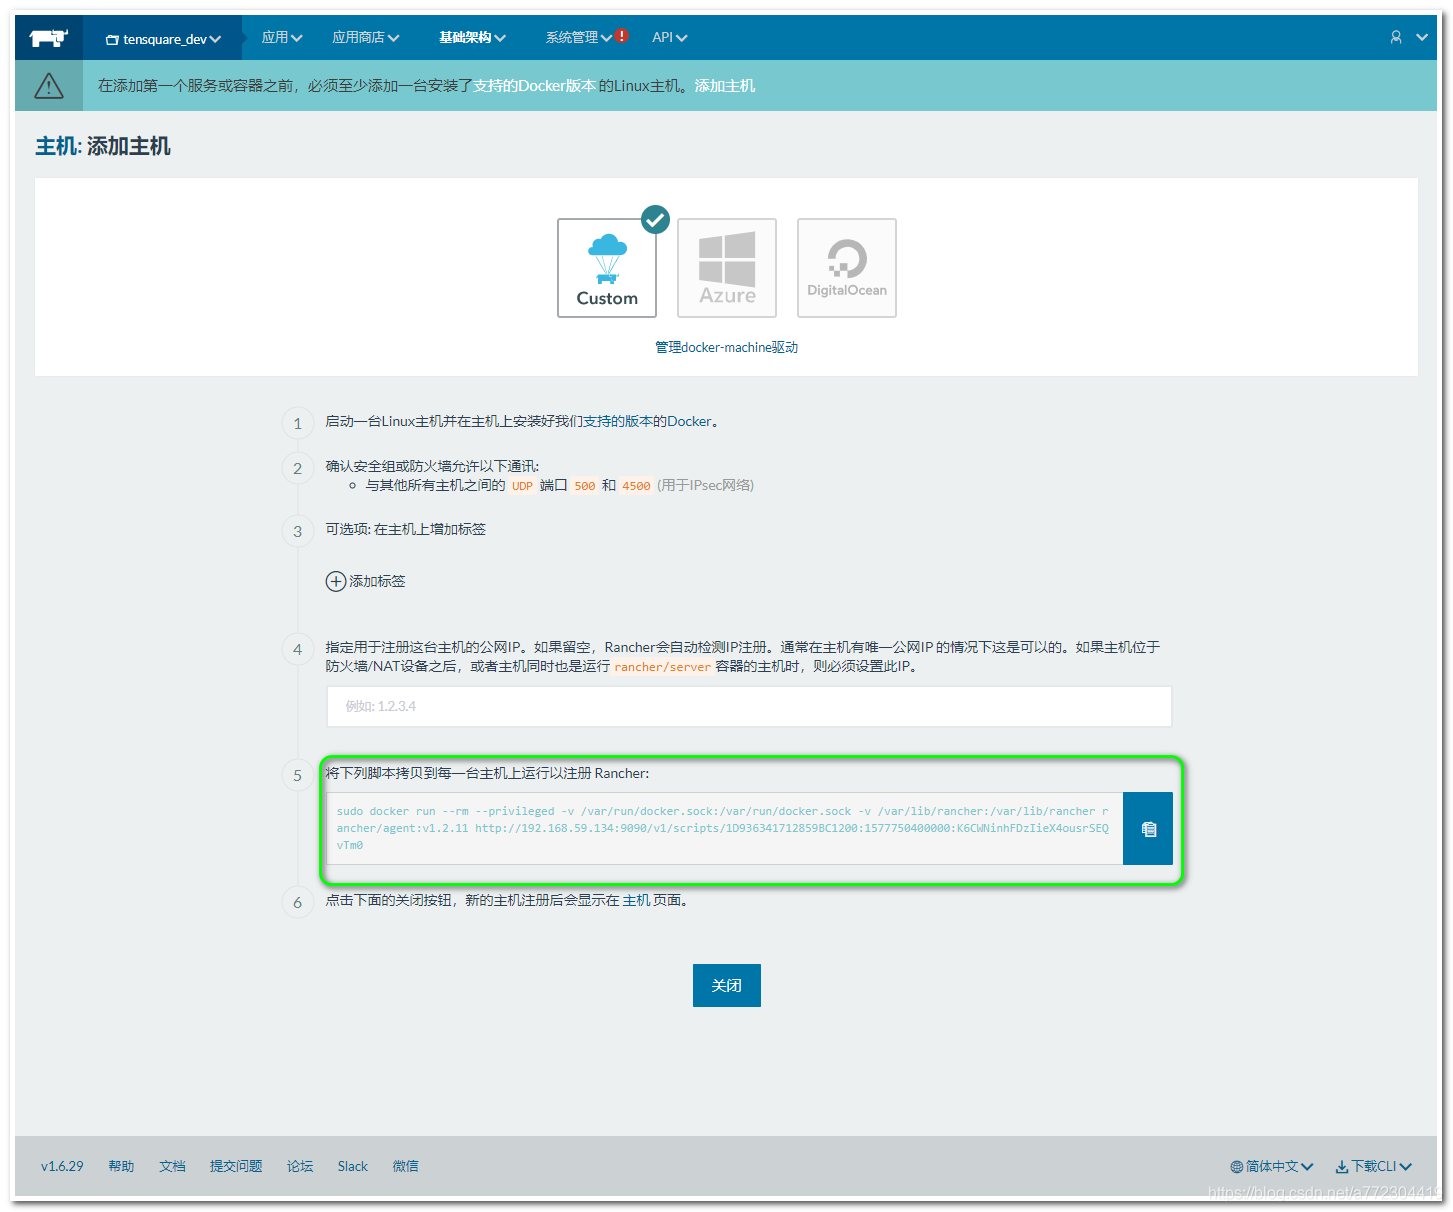Select the Custom host driver
Image resolution: width=1453 pixels, height=1212 pixels.
pyautogui.click(x=607, y=268)
